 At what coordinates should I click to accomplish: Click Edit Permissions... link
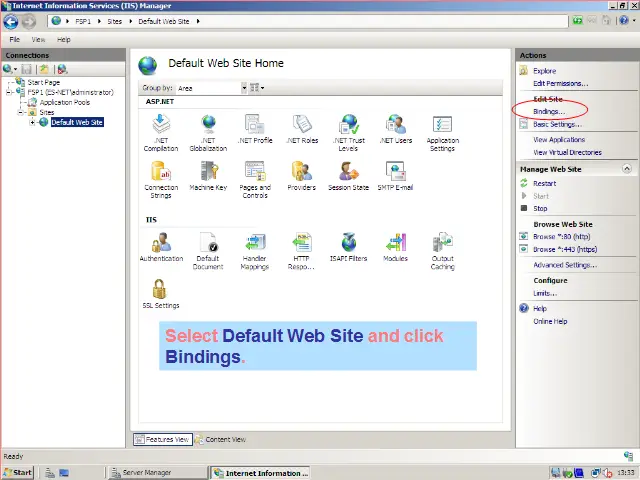coord(561,84)
